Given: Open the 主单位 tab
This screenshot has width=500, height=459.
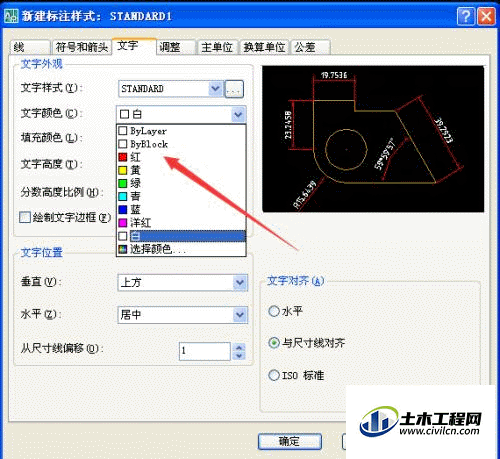Looking at the screenshot, I should coord(217,47).
